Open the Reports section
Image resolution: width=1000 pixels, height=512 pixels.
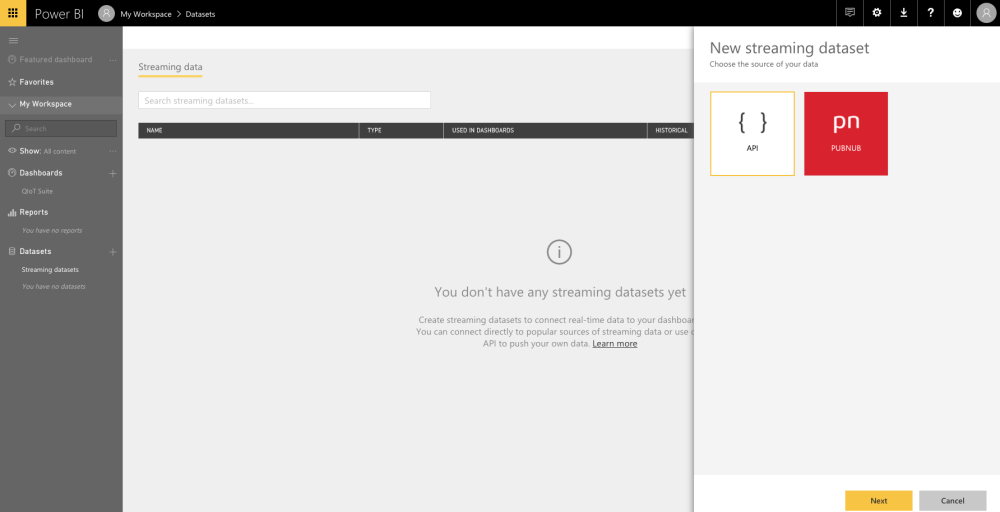pyautogui.click(x=33, y=212)
